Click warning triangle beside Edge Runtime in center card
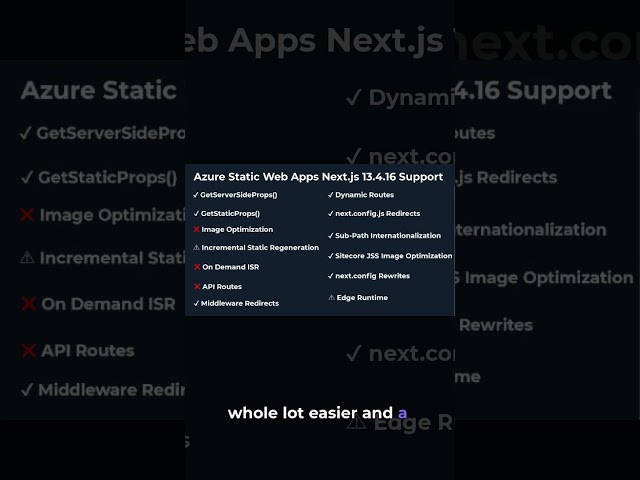This screenshot has height=480, width=640. click(331, 298)
